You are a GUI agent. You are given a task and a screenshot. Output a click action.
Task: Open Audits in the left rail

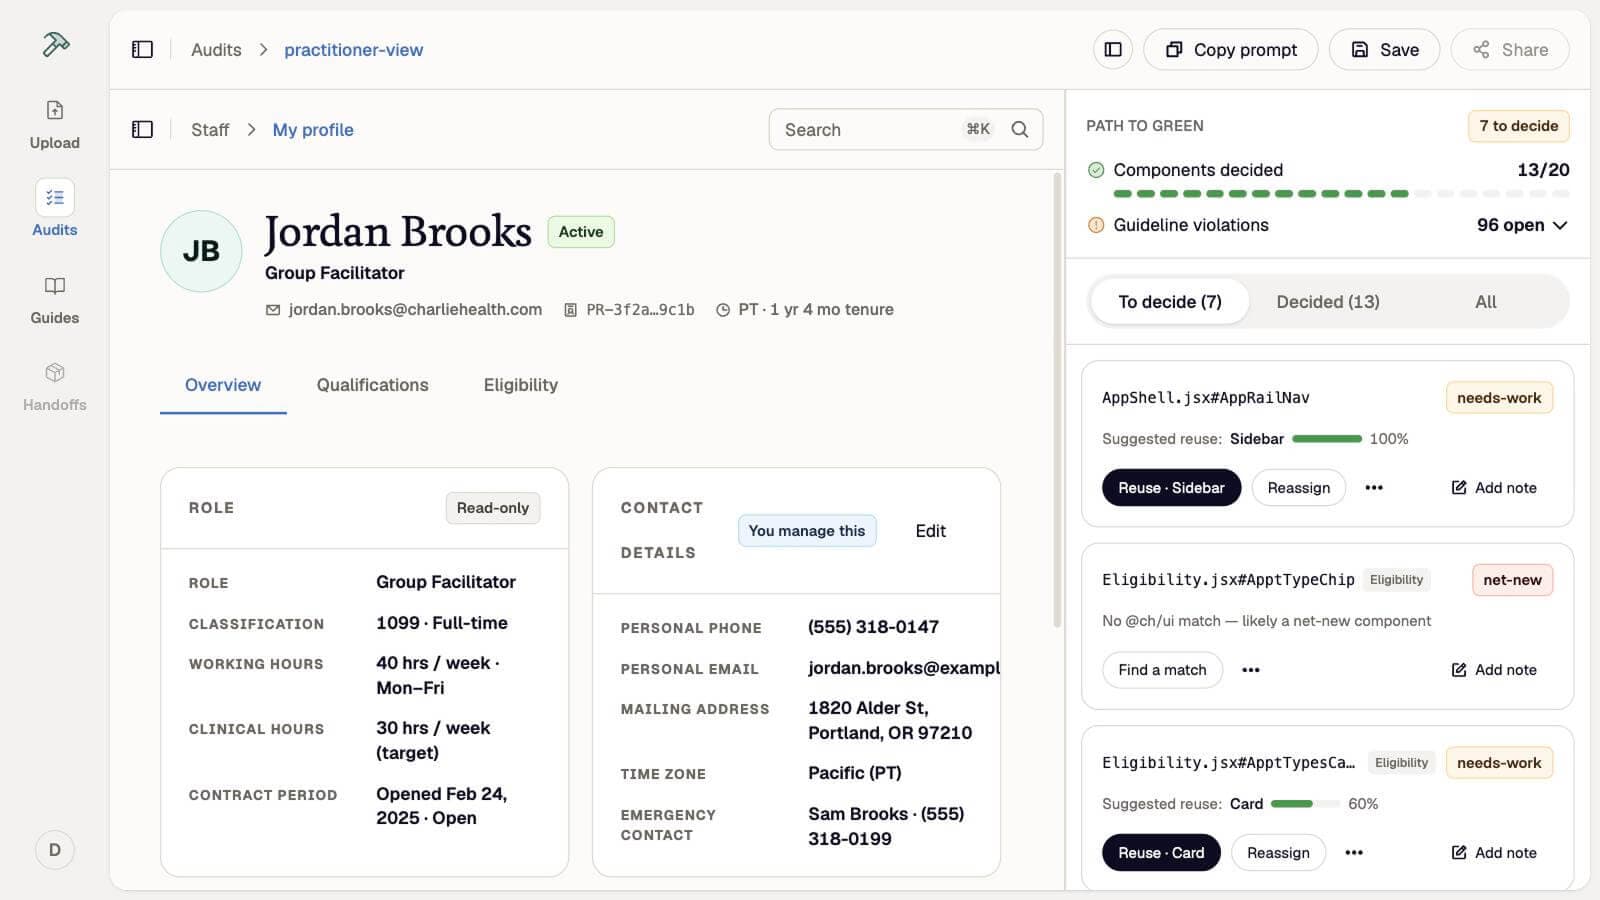[55, 210]
